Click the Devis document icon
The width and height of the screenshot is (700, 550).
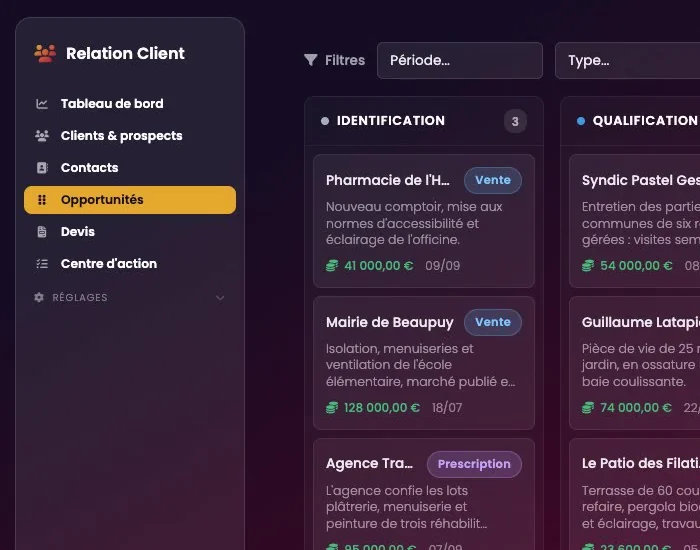[42, 232]
